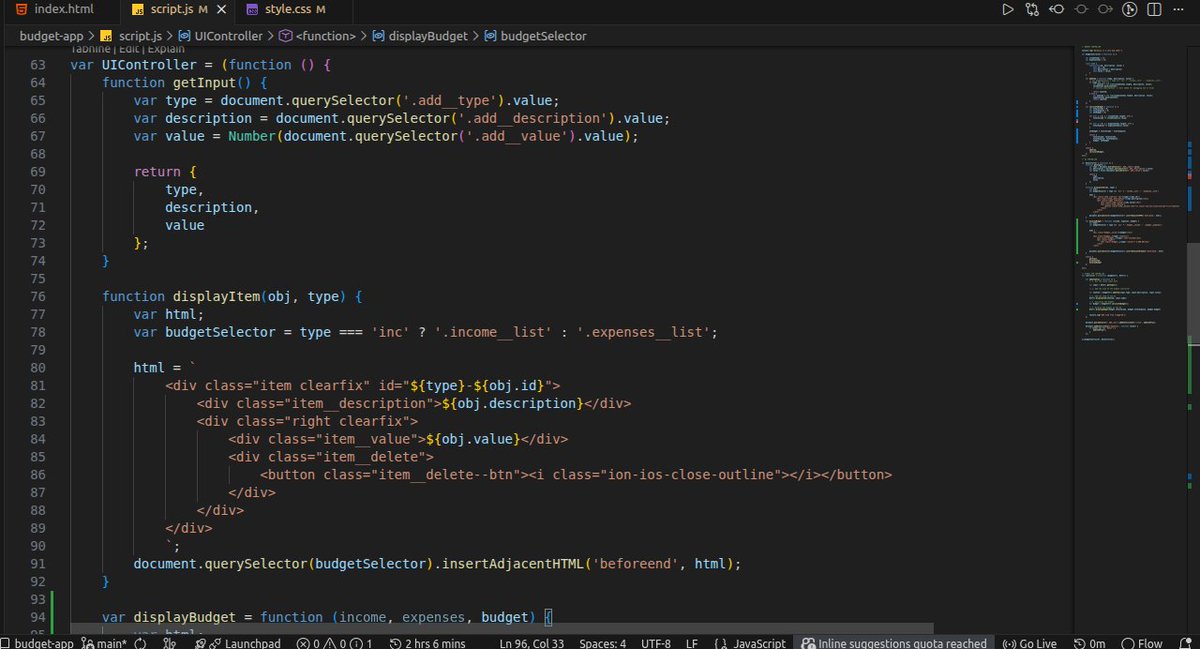
Task: Click the errors and warnings counter
Action: click(328, 642)
